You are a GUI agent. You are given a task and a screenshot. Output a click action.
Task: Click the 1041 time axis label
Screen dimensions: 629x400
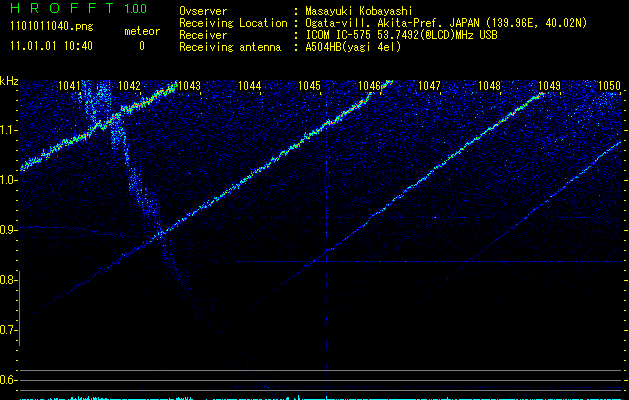pos(69,85)
